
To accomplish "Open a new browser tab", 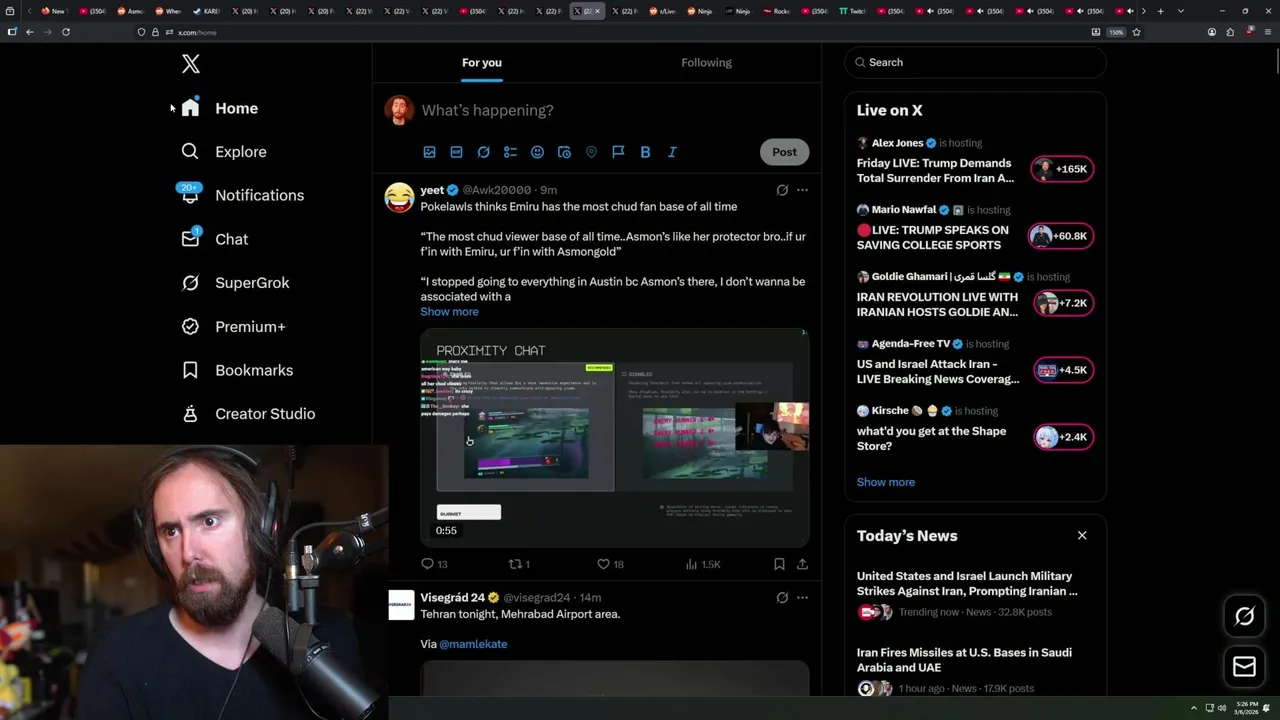I will pyautogui.click(x=1160, y=11).
